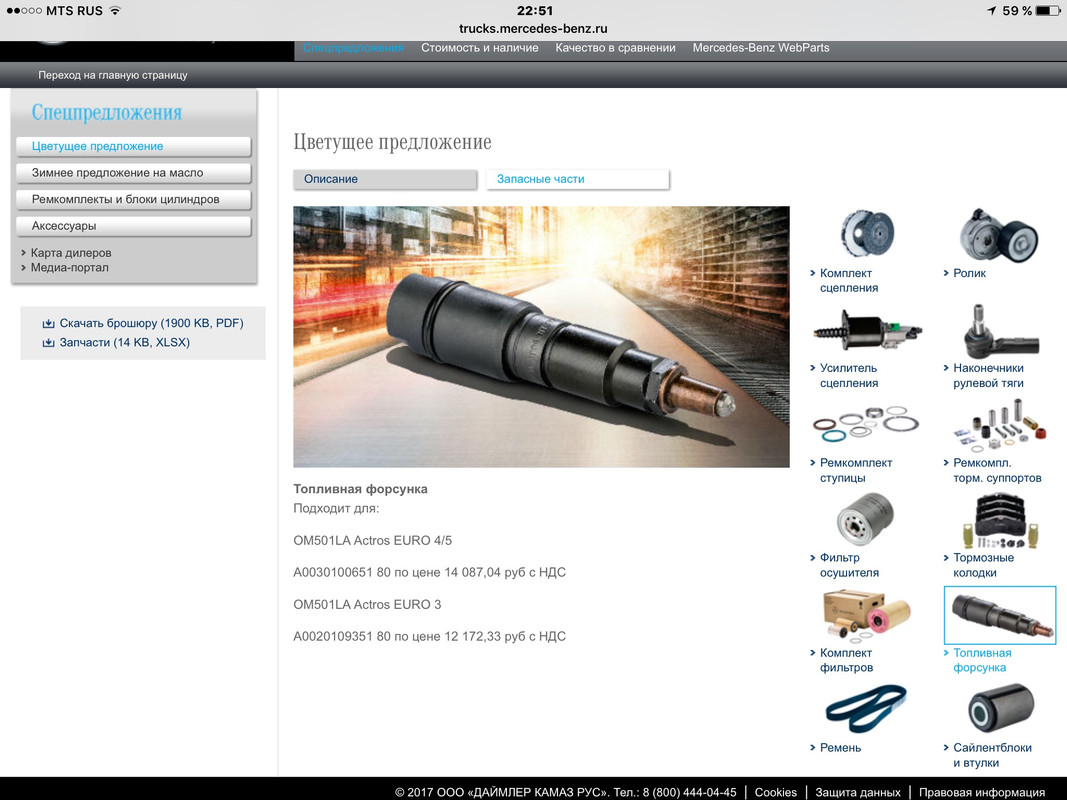This screenshot has width=1067, height=800.
Task: Open Фильтр осушителя link
Action: click(849, 565)
